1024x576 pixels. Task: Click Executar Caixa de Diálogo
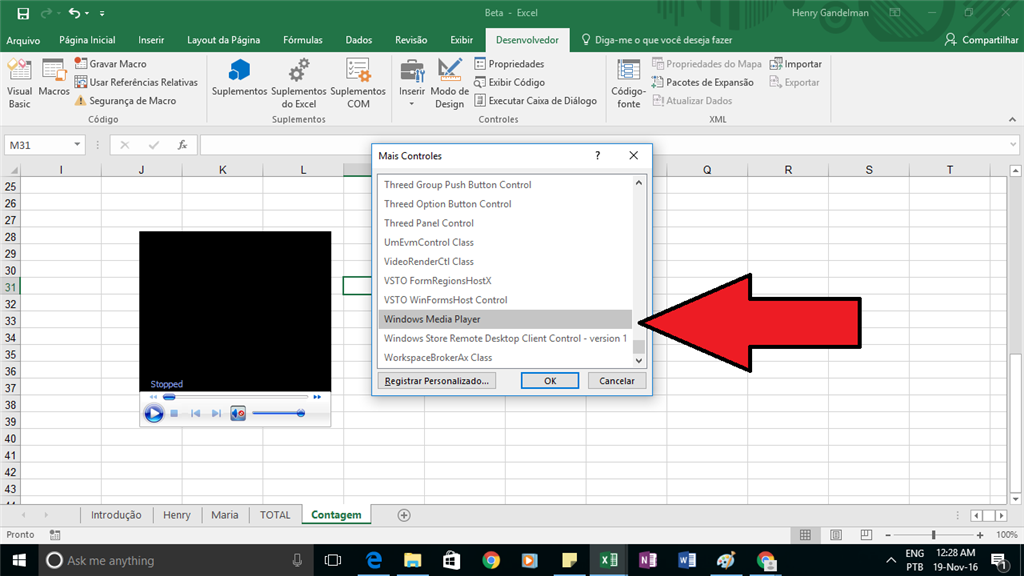coord(536,101)
